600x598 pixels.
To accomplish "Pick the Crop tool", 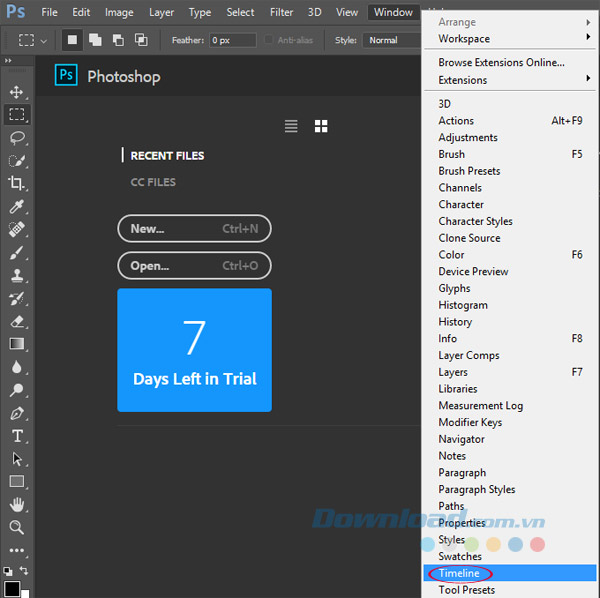I will [x=17, y=183].
